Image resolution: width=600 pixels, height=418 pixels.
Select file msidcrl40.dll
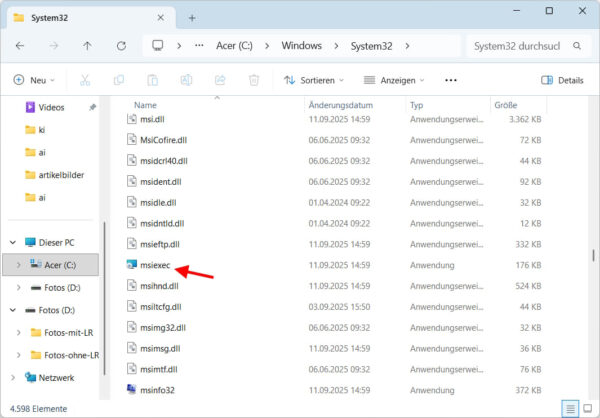(164, 161)
